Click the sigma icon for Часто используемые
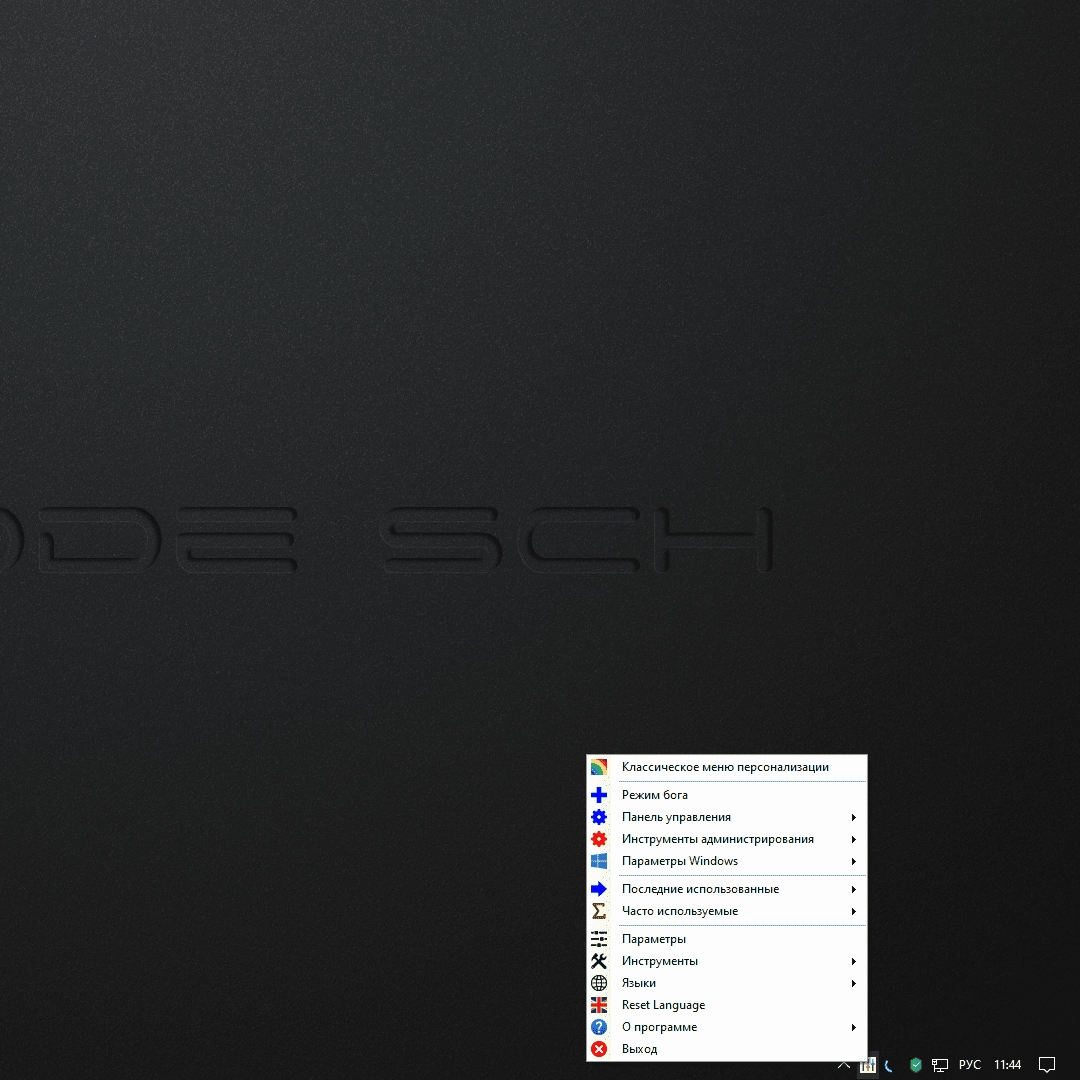 [599, 911]
